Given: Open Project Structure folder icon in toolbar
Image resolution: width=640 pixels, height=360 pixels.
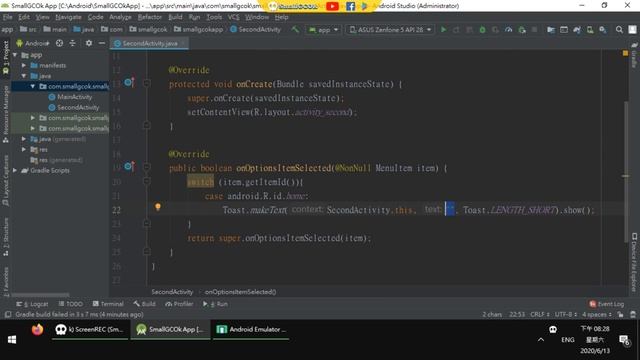Looking at the screenshot, I should click(551, 30).
